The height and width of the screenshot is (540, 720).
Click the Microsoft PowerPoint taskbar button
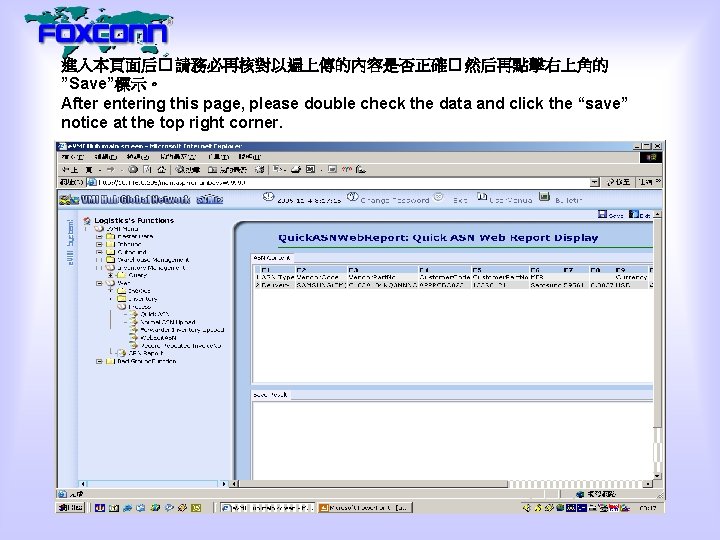pyautogui.click(x=365, y=507)
